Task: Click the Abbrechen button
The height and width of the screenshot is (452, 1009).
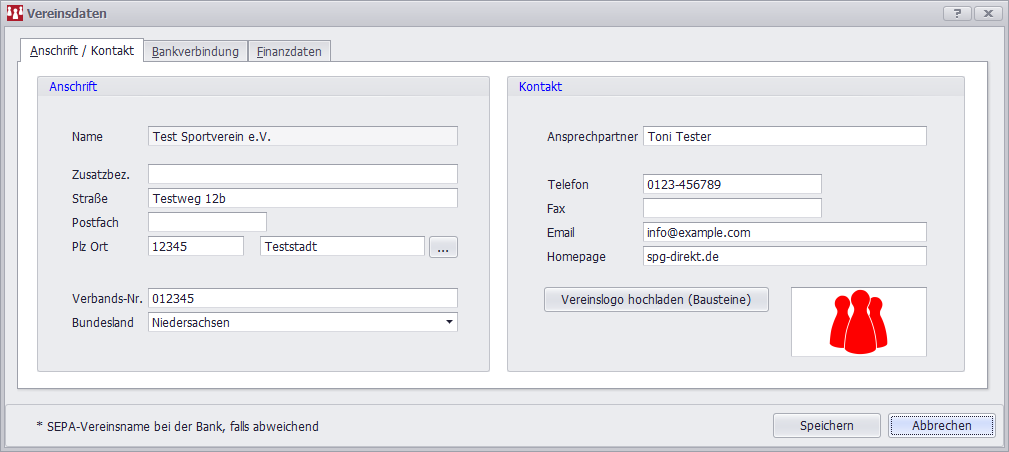Action: click(x=941, y=425)
